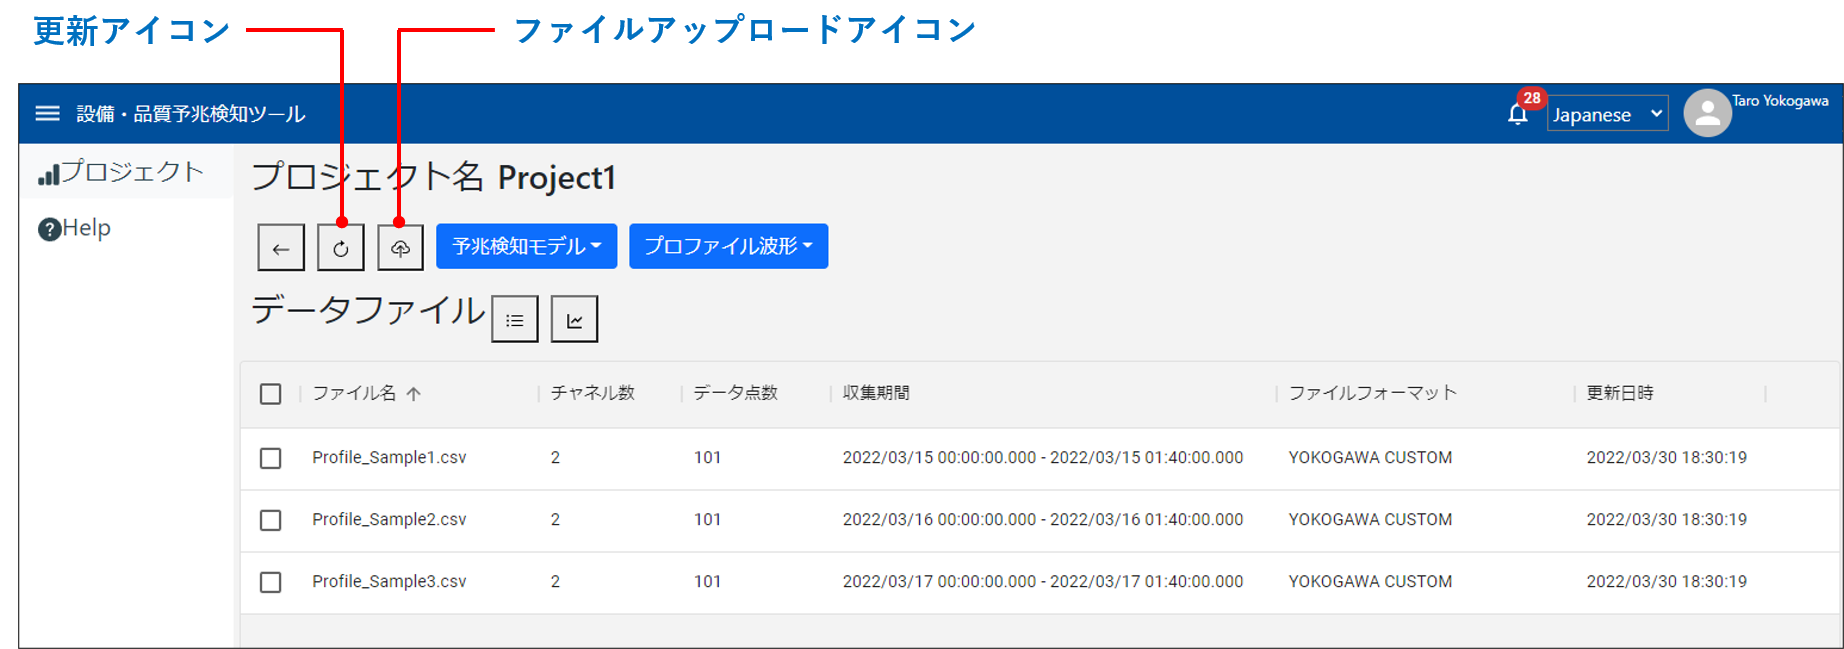Click data points 101 in Profile_Sample2.csv row
The image size is (1844, 649).
pyautogui.click(x=708, y=519)
